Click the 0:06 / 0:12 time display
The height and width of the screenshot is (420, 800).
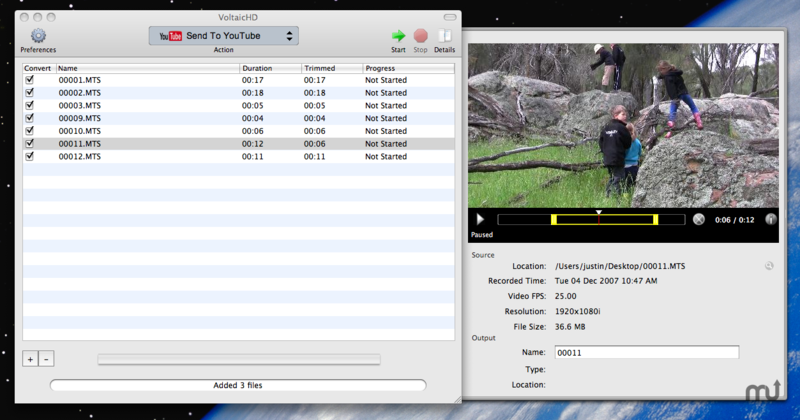click(x=734, y=220)
